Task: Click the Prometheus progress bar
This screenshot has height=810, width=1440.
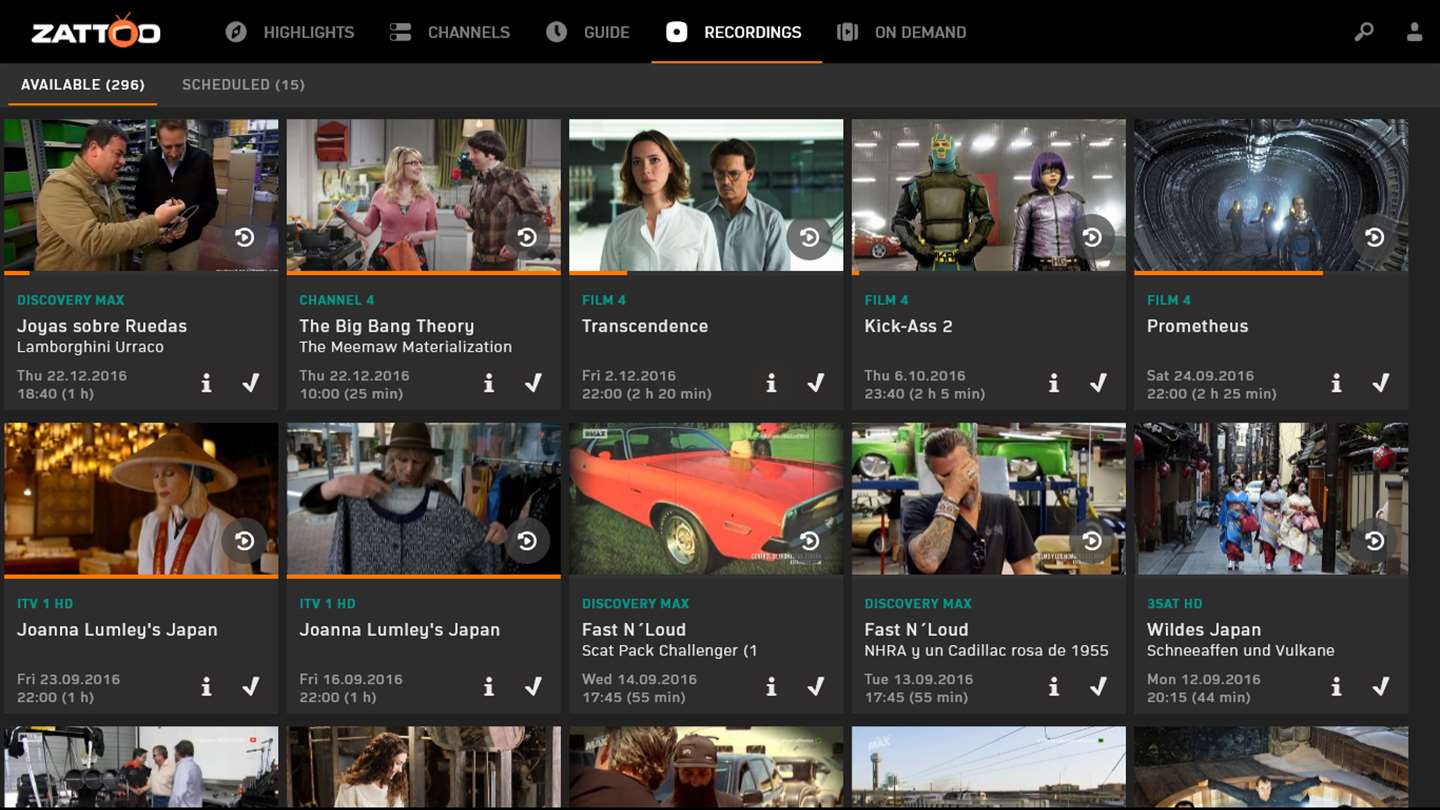Action: tap(1271, 272)
